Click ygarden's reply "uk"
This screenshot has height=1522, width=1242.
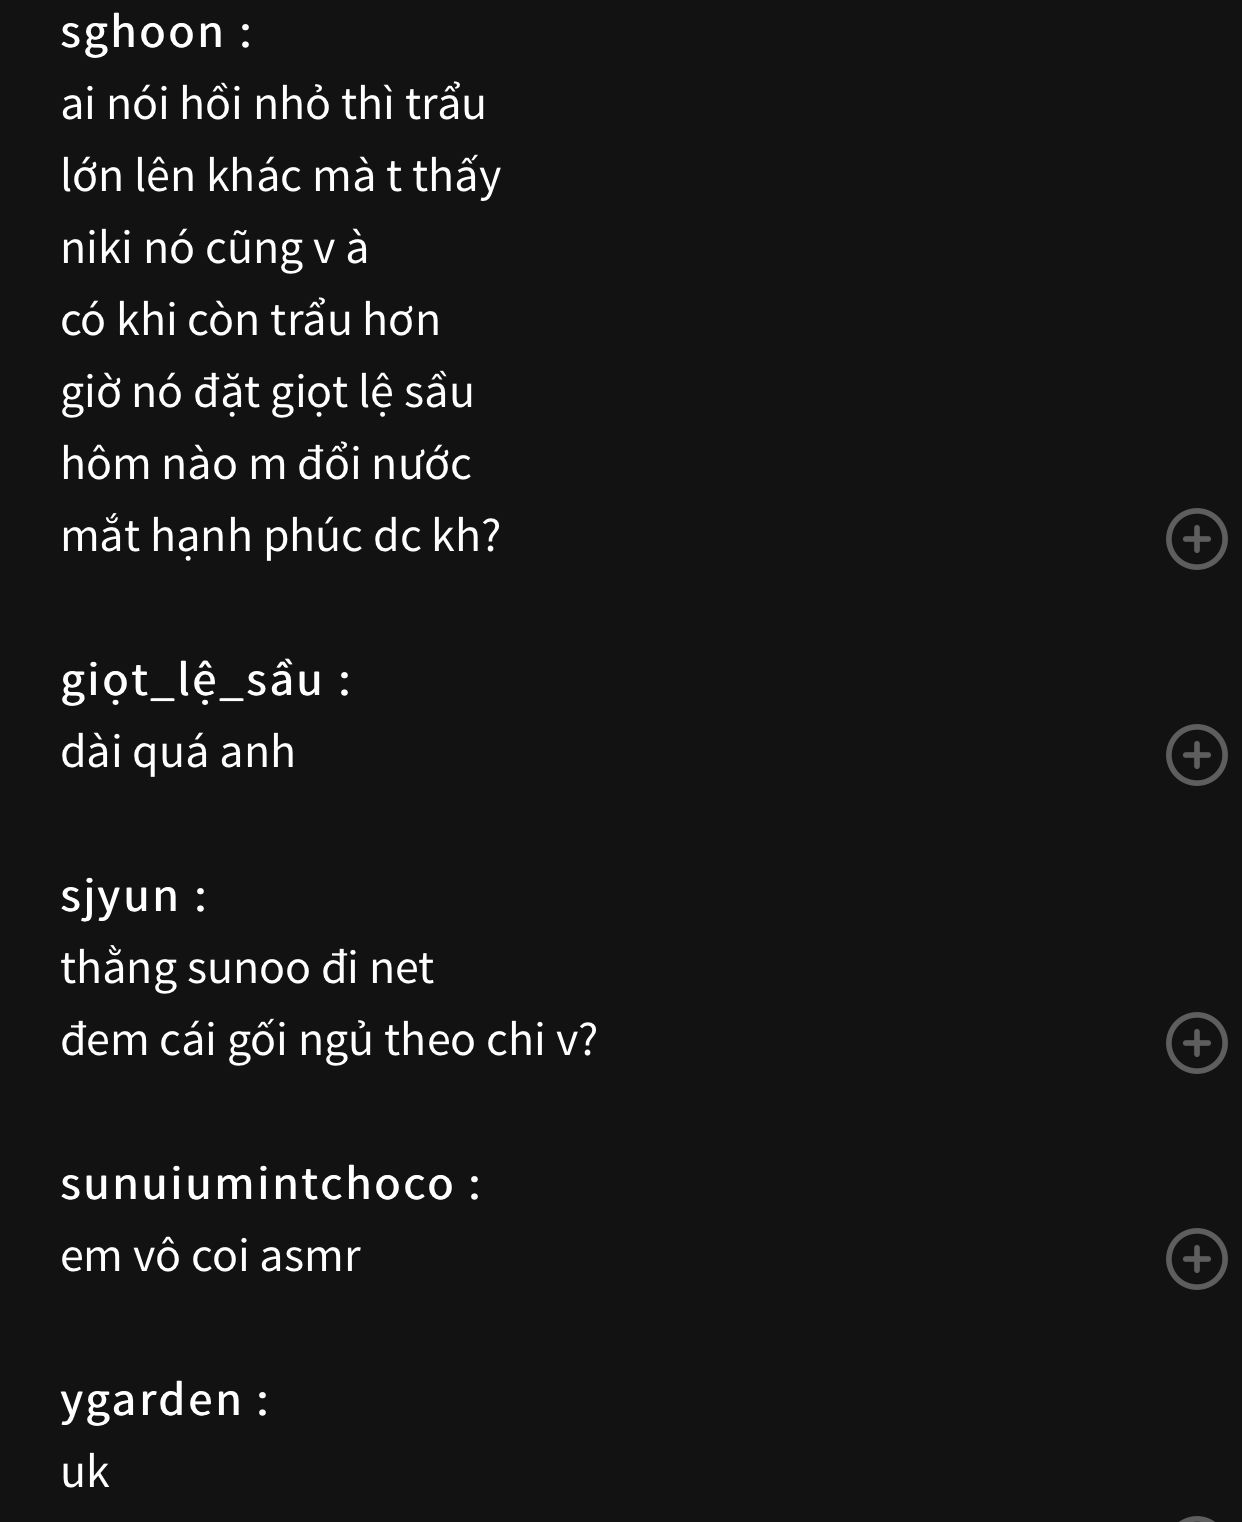[85, 1472]
